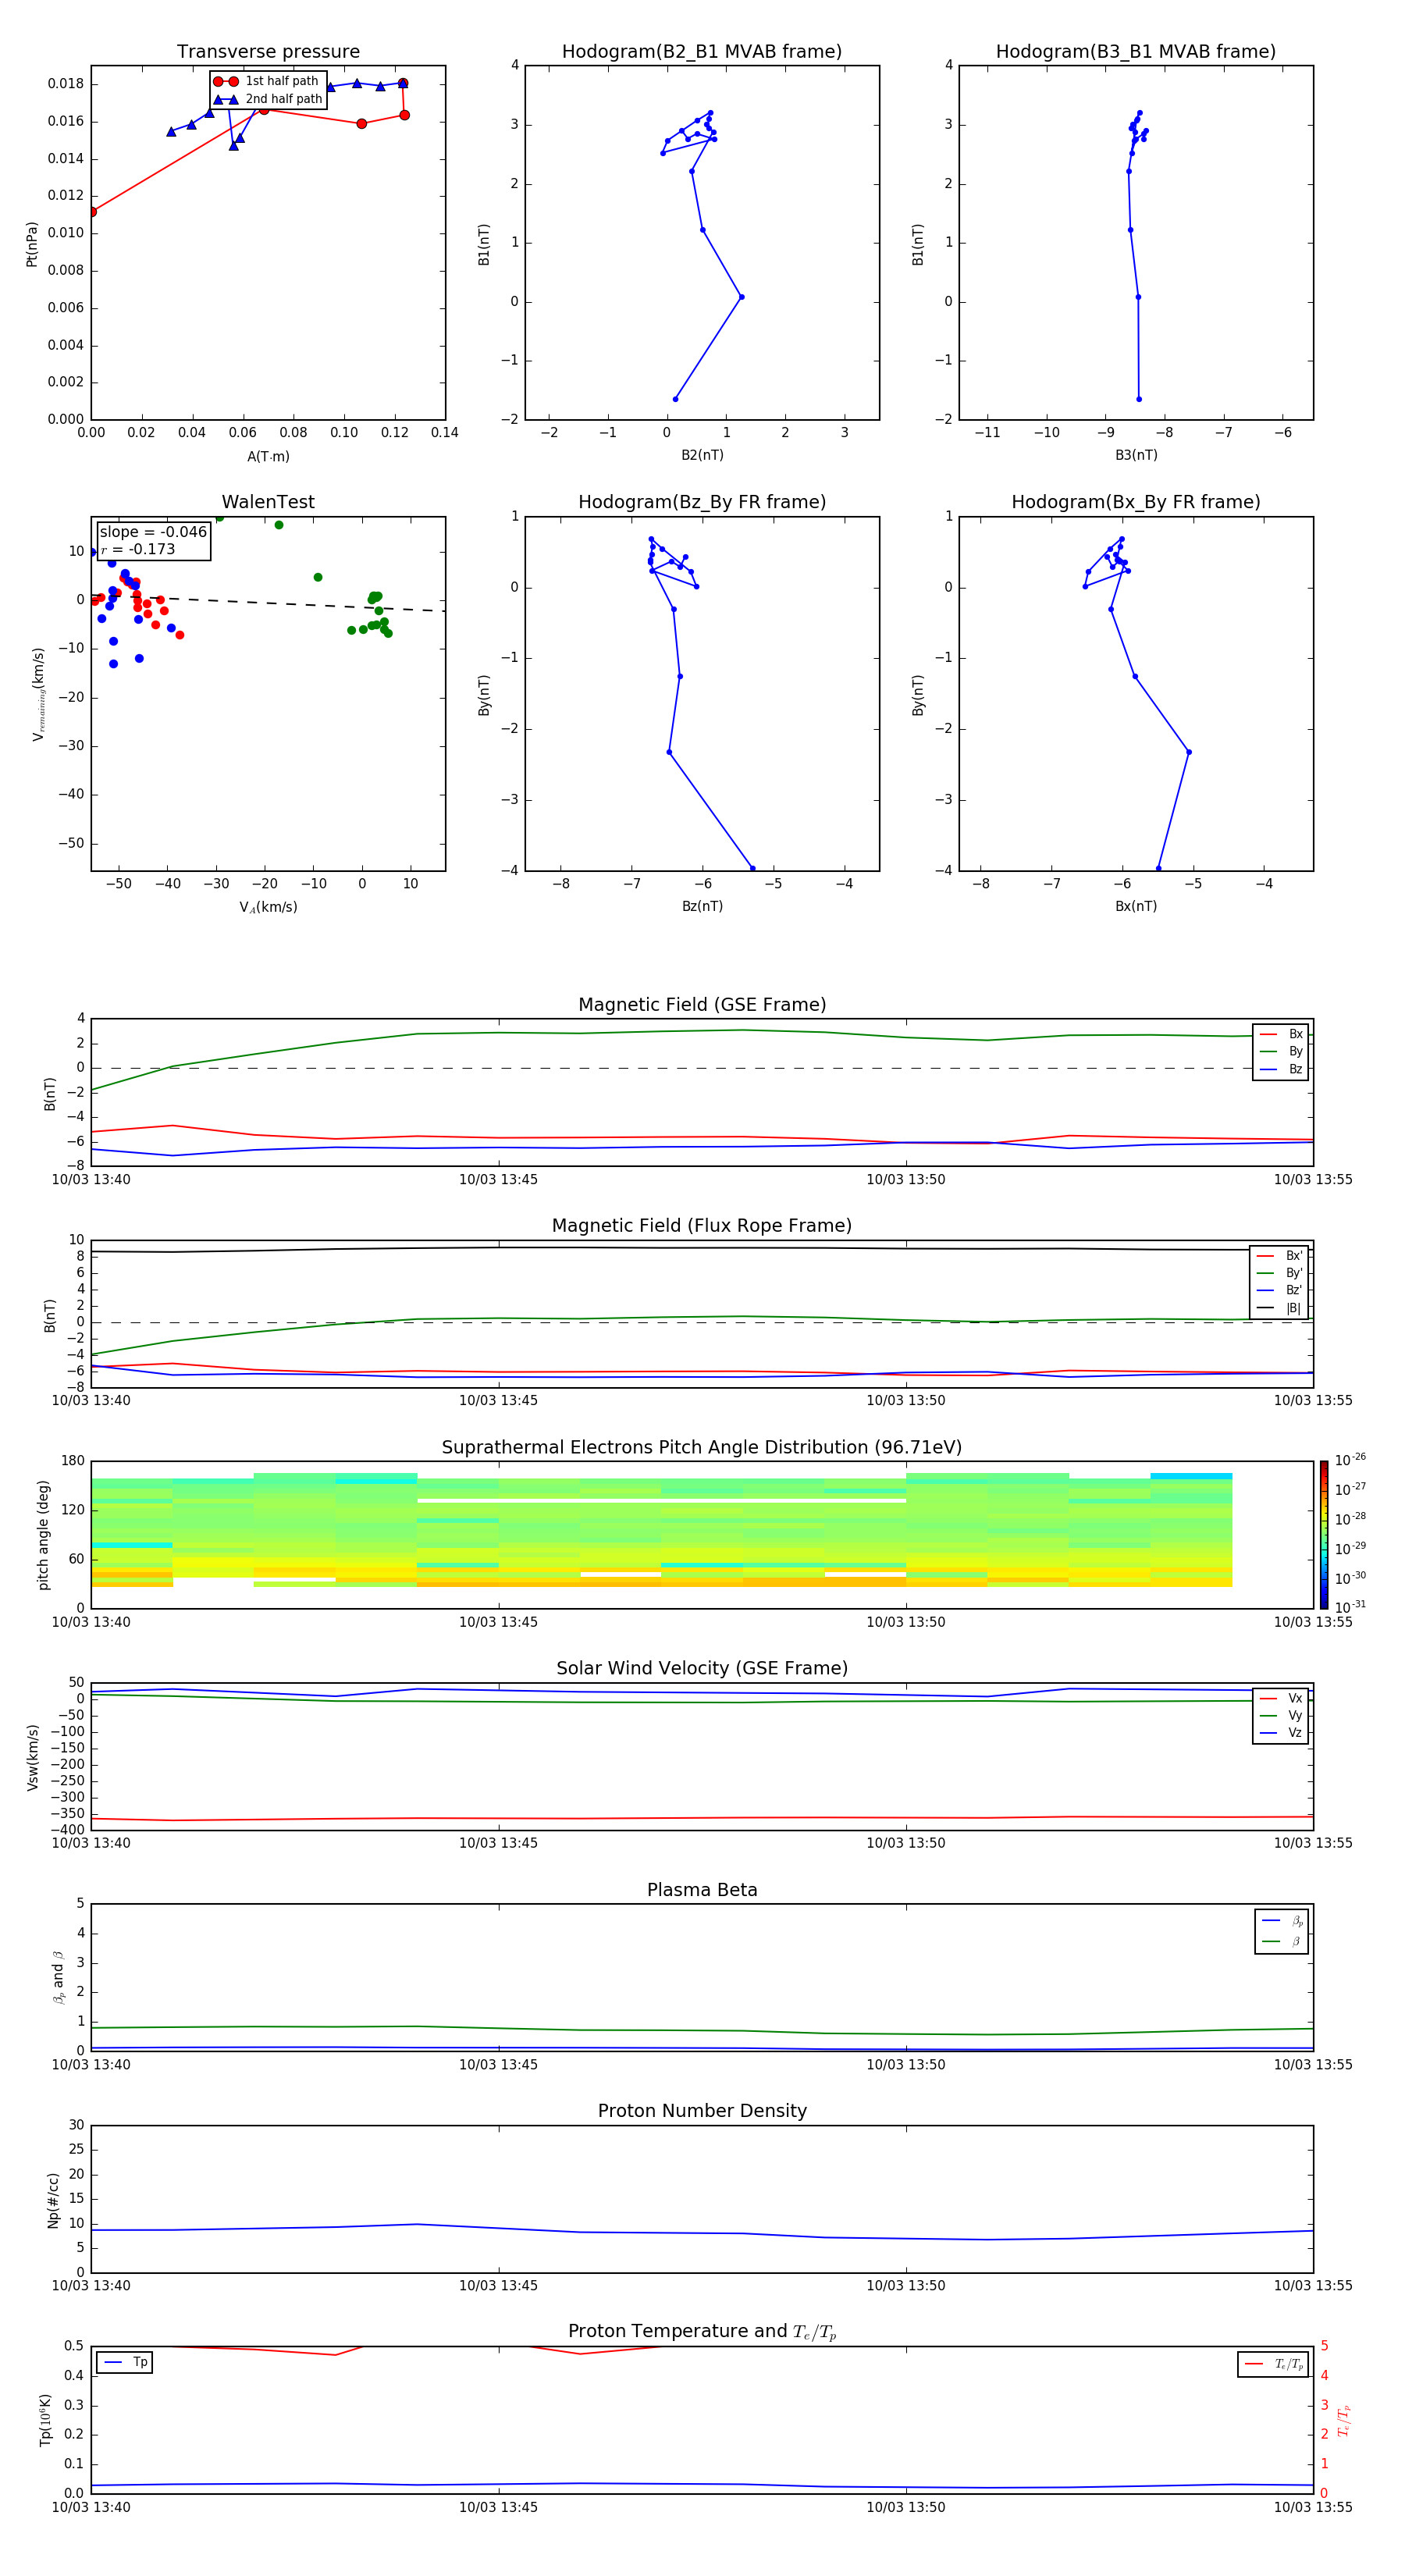Click the 'Solar Wind Velocity (GSE Frame)' title
The image size is (1405, 2576).
(x=702, y=1669)
